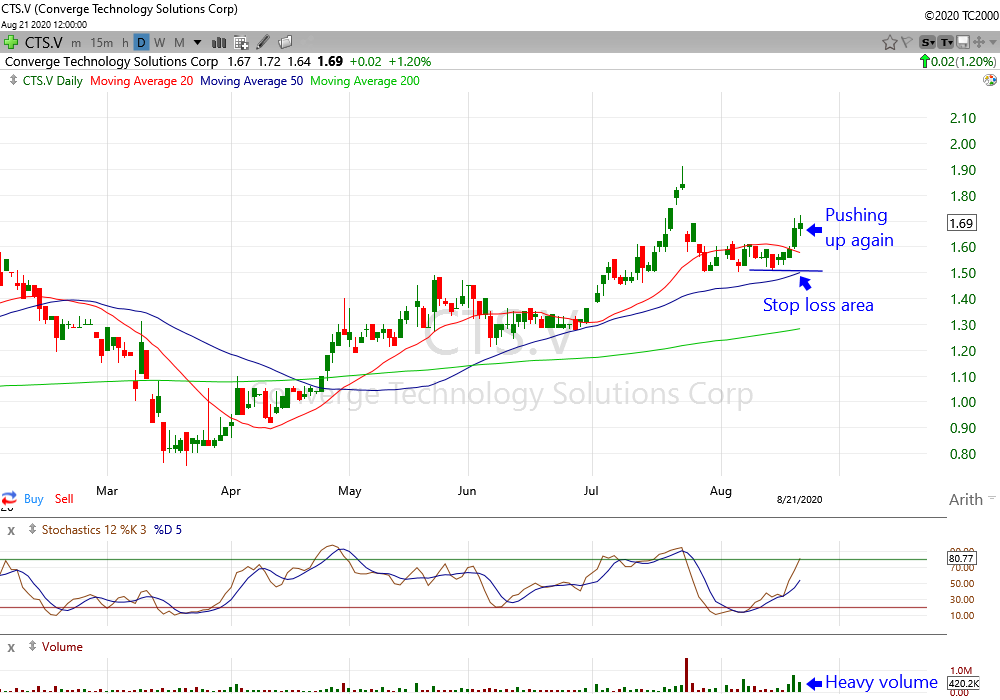The height and width of the screenshot is (700, 1000).
Task: Open the timeframe dropdown arrow after M
Action: [x=198, y=43]
